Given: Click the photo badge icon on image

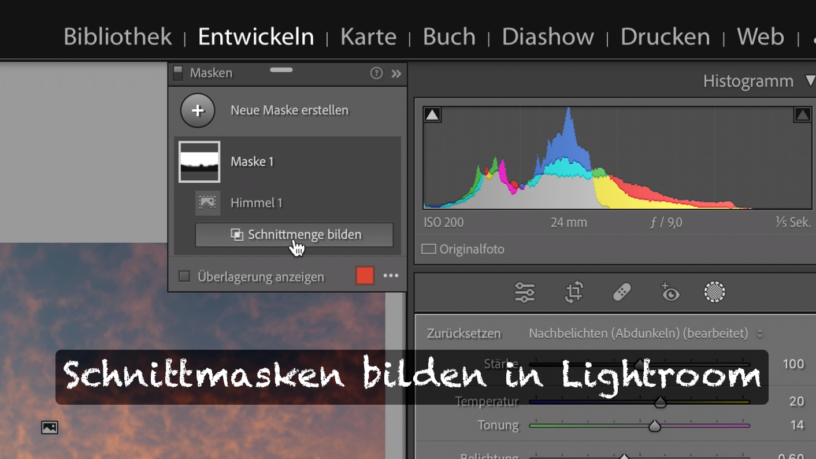Looking at the screenshot, I should coord(49,428).
